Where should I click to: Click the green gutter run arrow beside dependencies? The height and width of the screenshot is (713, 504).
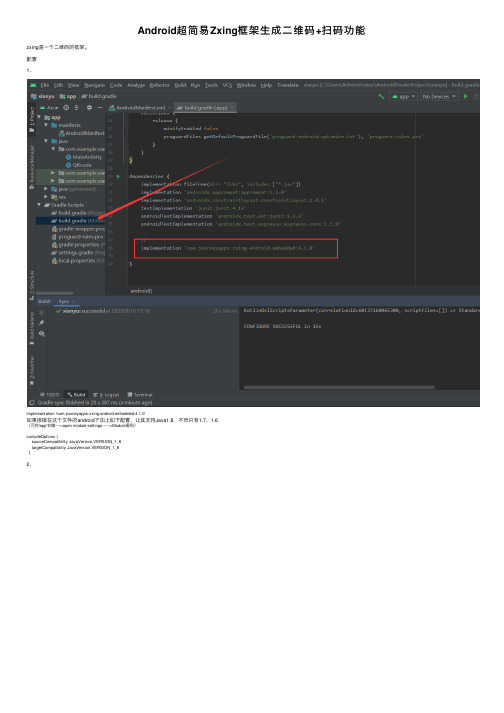[119, 176]
